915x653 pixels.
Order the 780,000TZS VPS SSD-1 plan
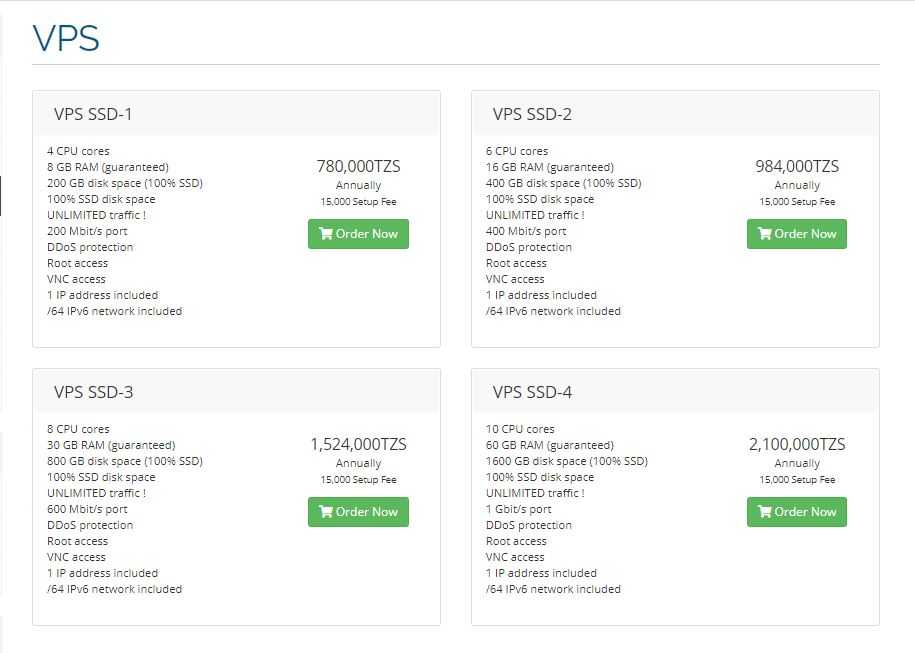pos(358,234)
